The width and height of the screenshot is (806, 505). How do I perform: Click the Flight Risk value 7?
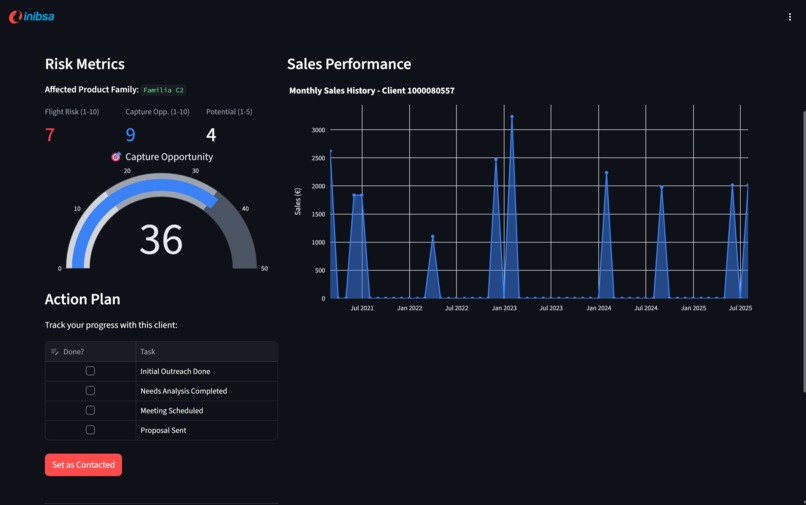coord(50,135)
